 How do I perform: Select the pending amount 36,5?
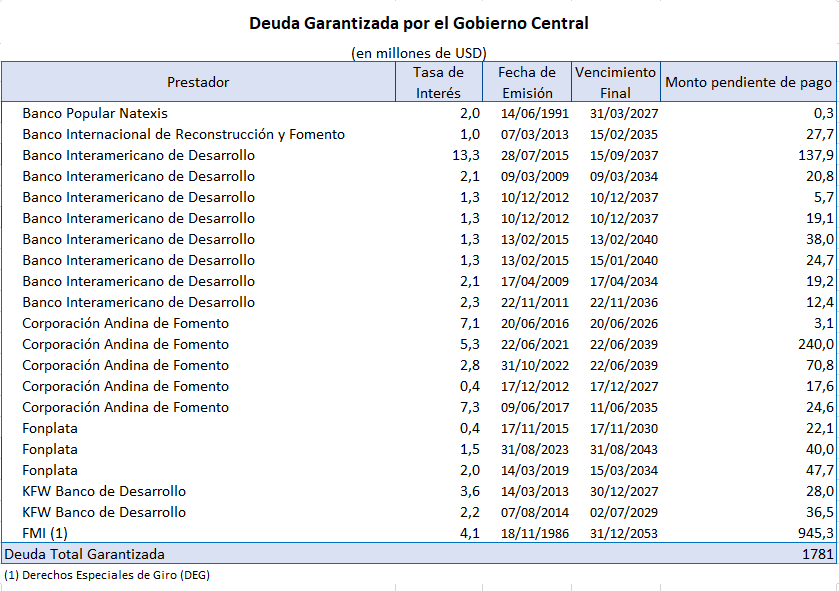point(820,512)
